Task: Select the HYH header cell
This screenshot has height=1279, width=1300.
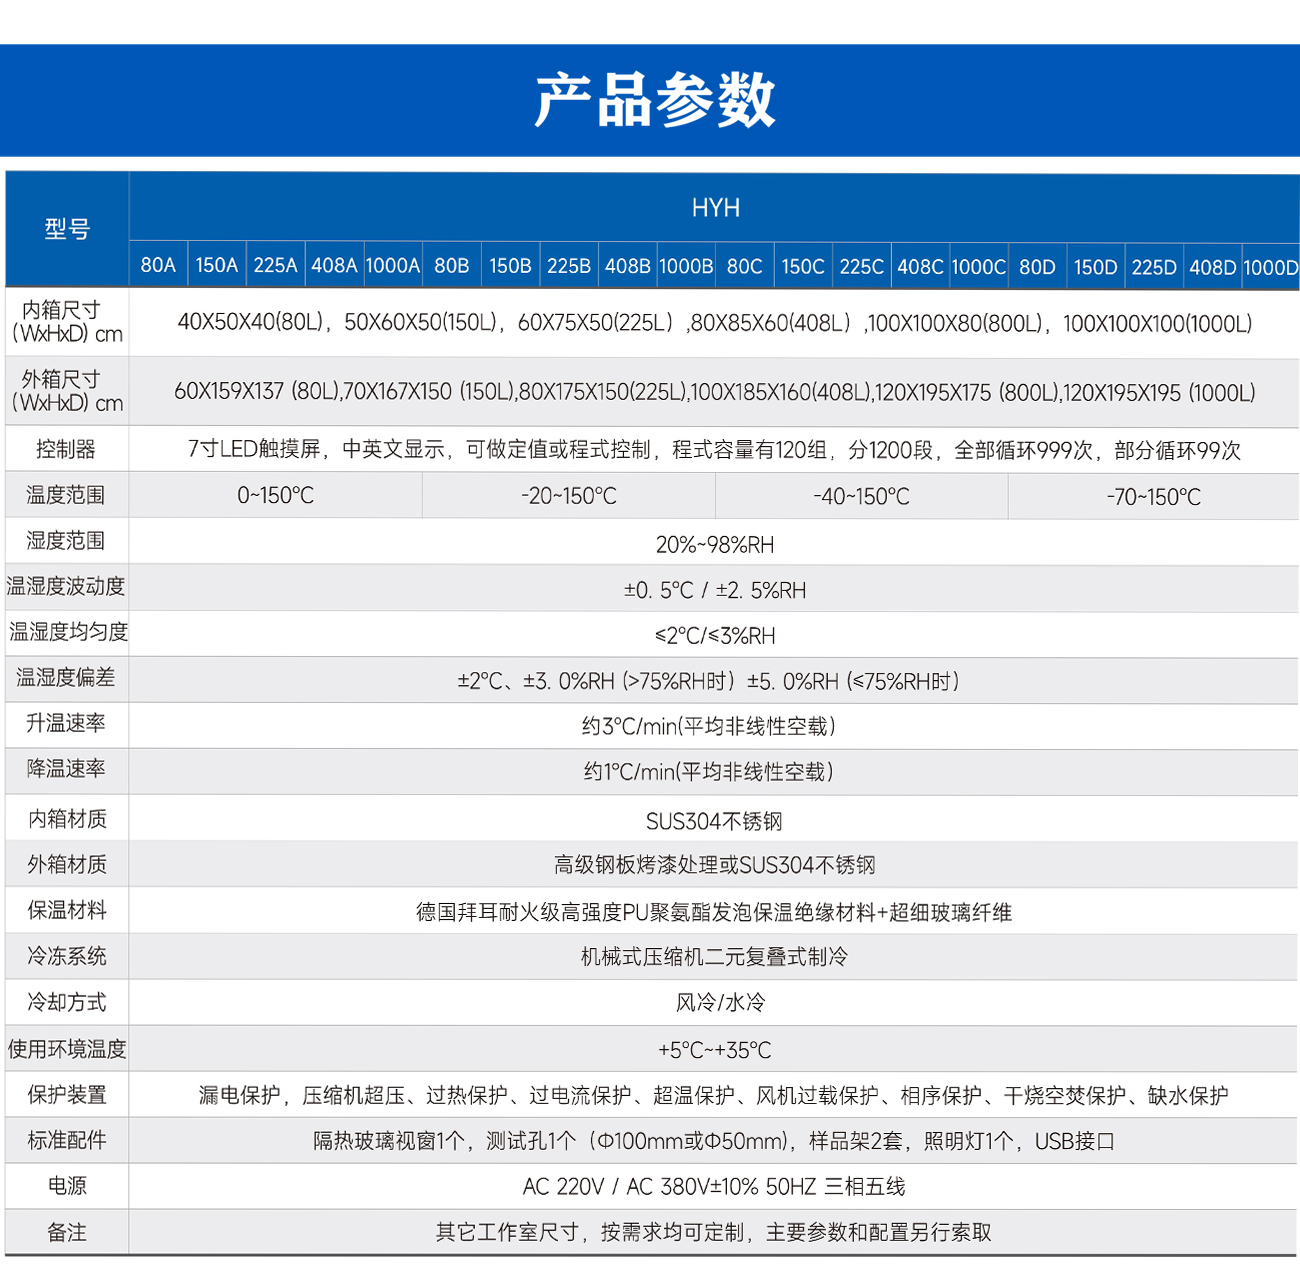Action: tap(715, 208)
